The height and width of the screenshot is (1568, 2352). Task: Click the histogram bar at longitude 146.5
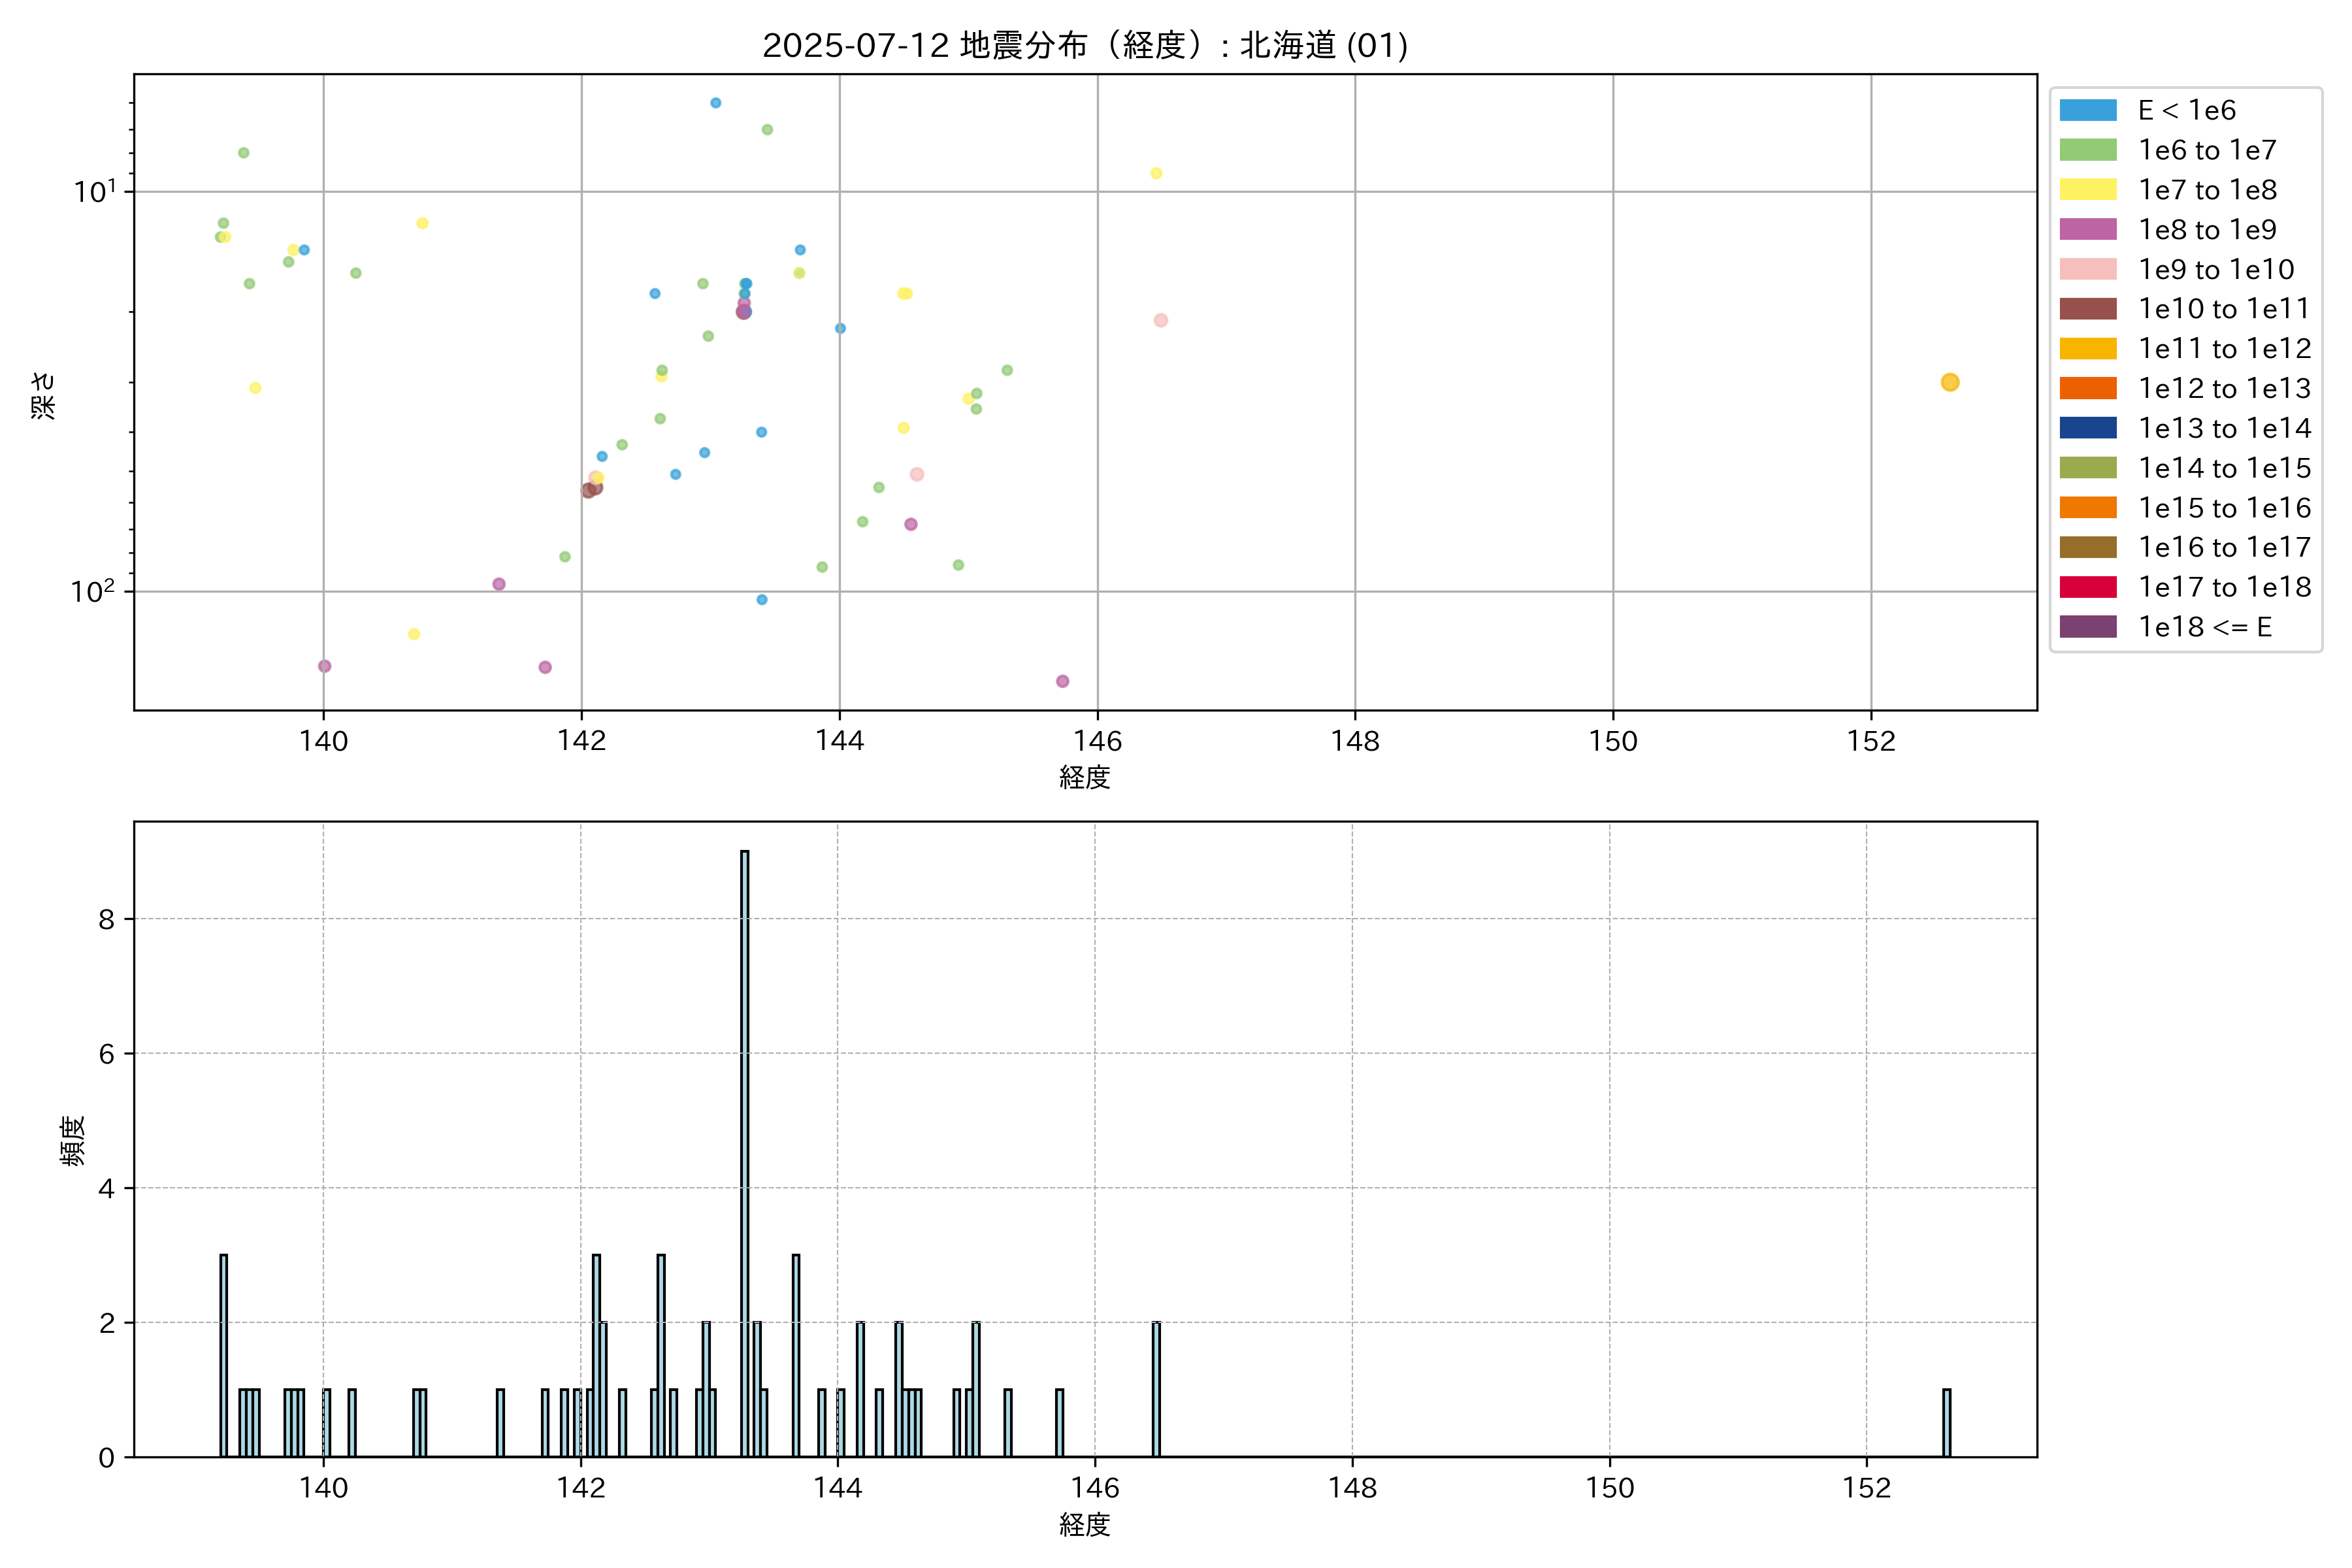(1155, 1389)
